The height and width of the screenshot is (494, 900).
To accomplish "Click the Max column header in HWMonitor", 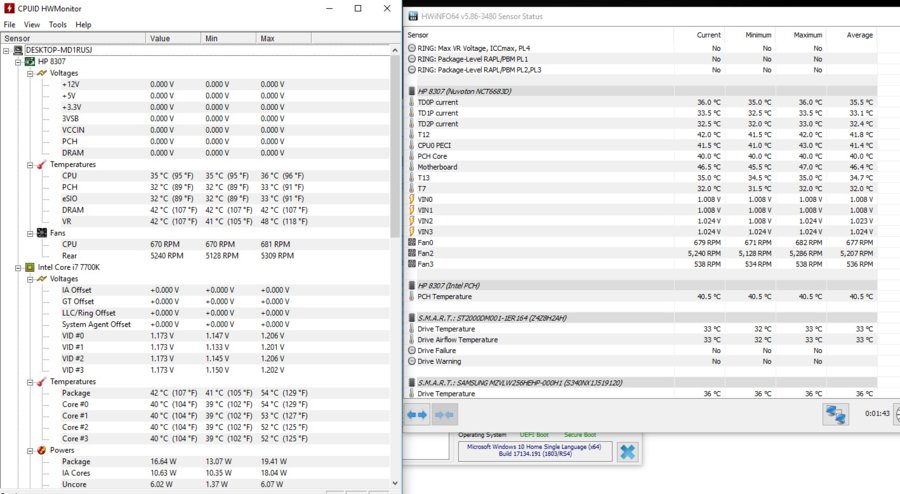I will 267,38.
